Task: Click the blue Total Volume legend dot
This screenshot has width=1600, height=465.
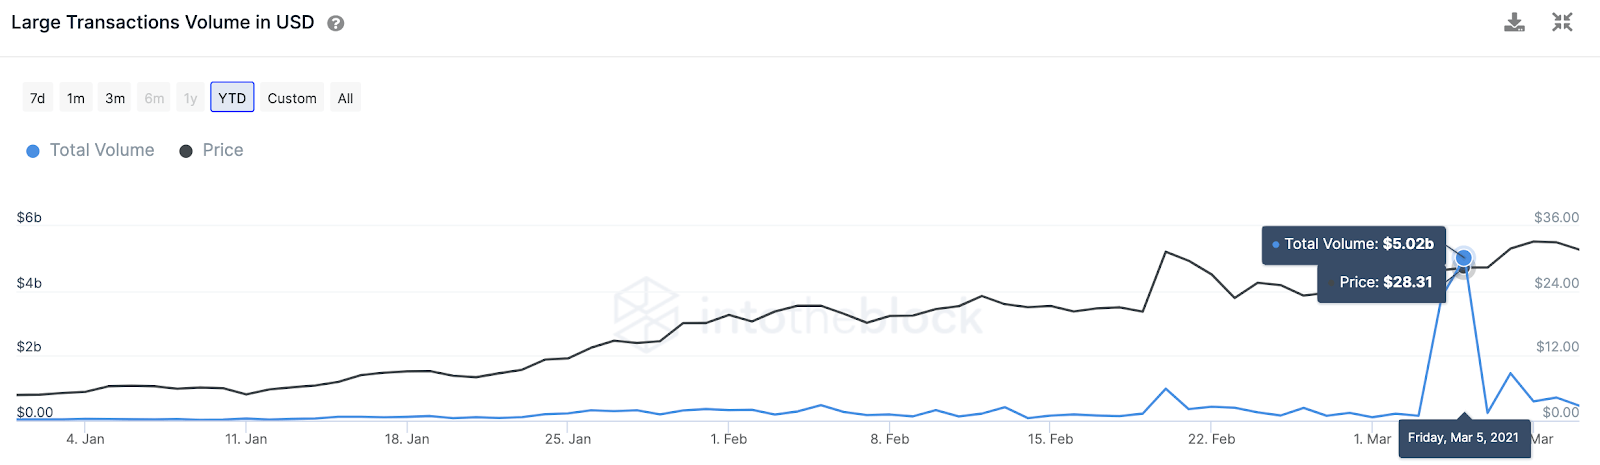Action: 33,151
